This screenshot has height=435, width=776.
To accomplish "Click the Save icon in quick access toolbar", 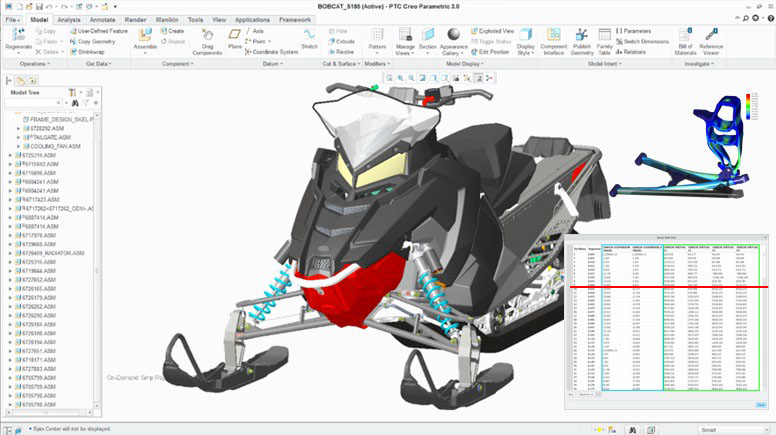I will [40, 6].
